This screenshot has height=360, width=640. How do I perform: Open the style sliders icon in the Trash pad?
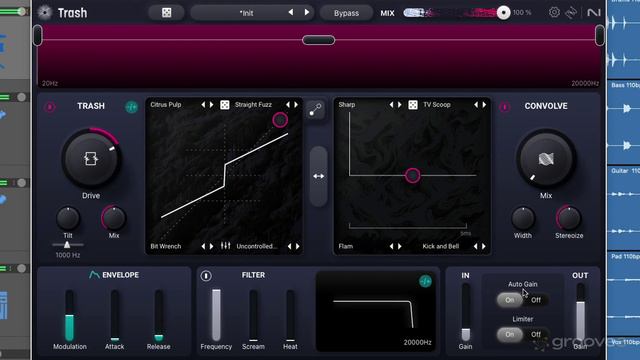[225, 246]
